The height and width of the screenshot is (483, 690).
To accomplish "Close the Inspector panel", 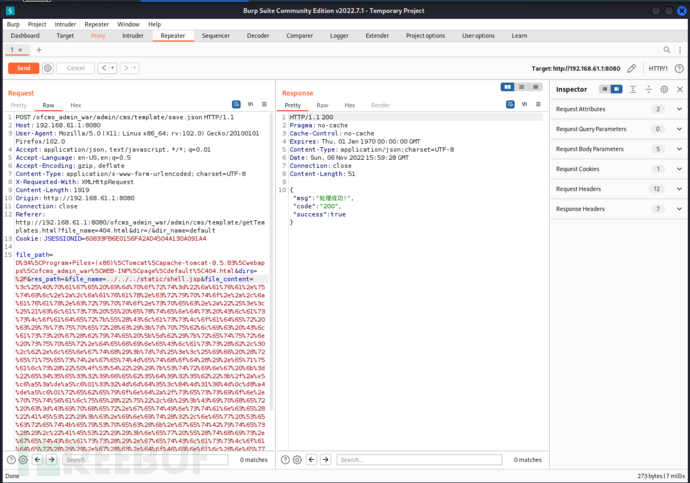I will [x=678, y=89].
